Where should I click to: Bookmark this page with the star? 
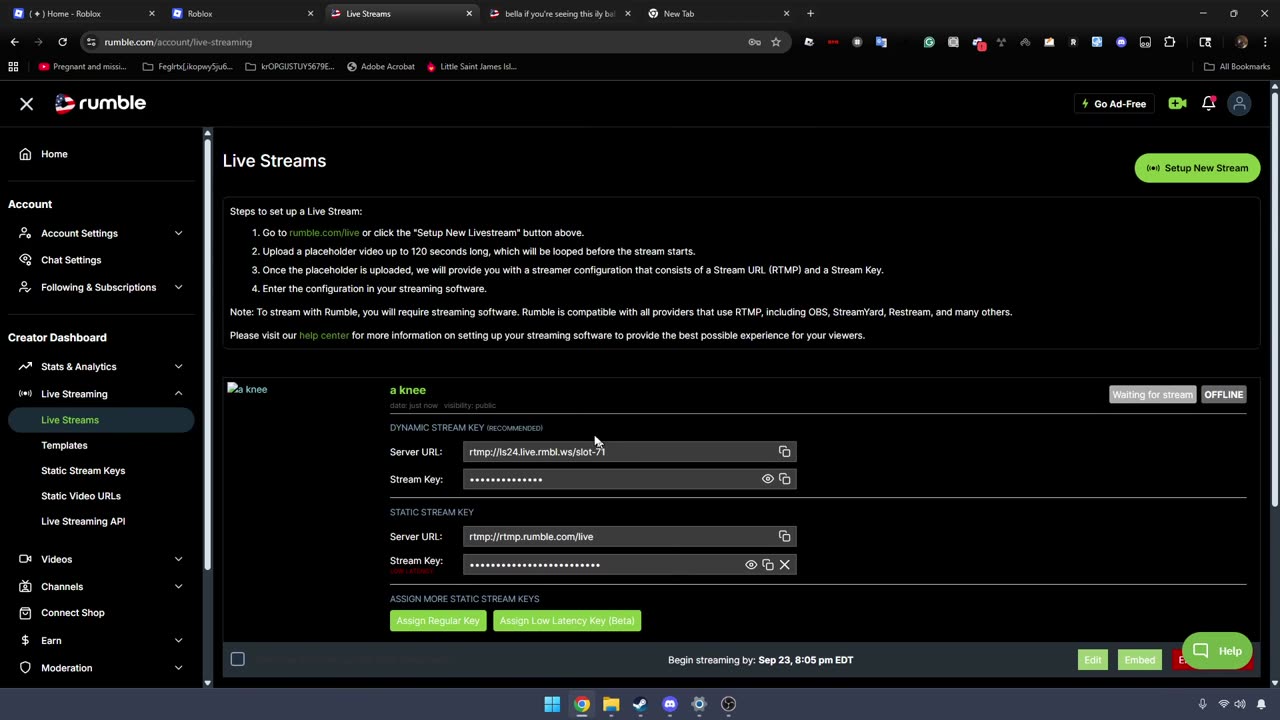tap(775, 42)
